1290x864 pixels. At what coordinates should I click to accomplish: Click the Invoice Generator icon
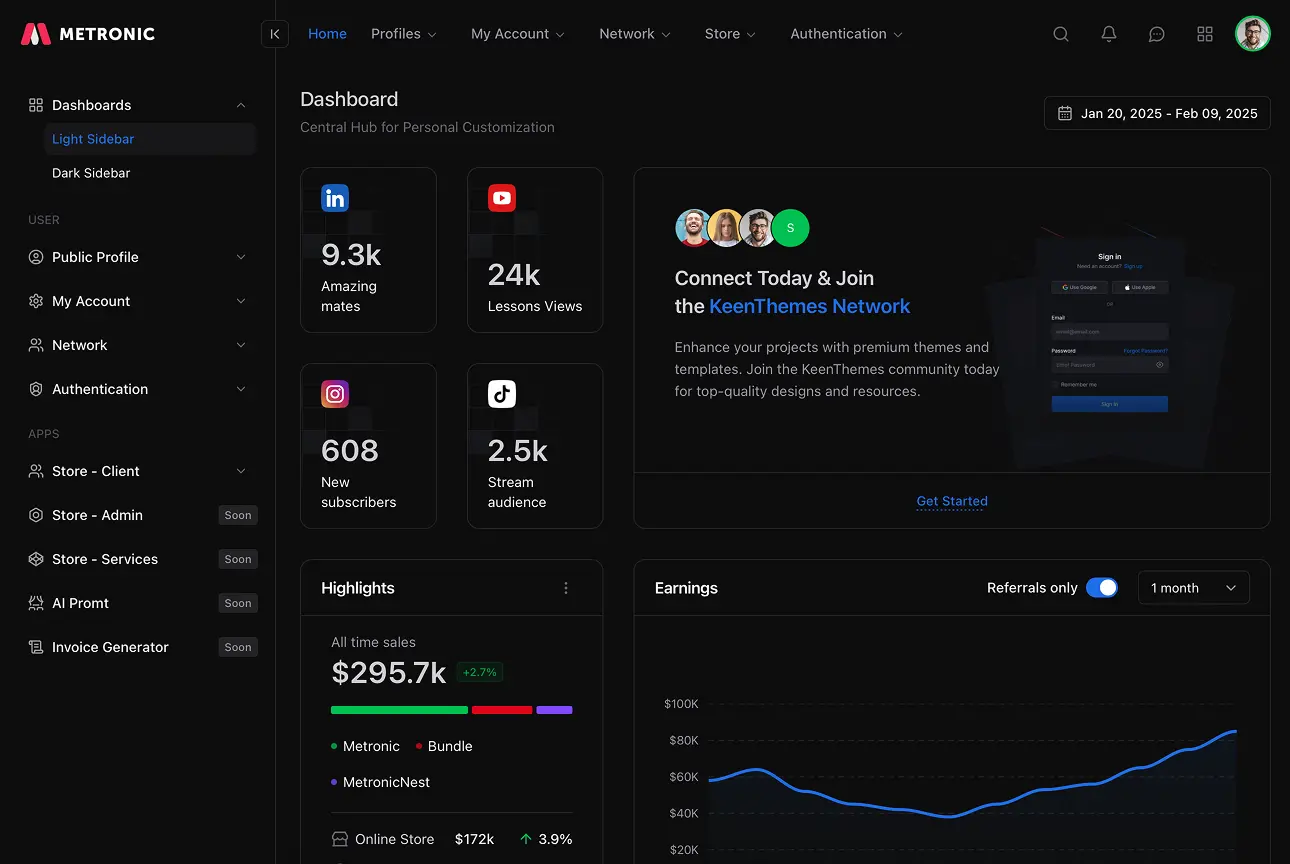pos(36,647)
